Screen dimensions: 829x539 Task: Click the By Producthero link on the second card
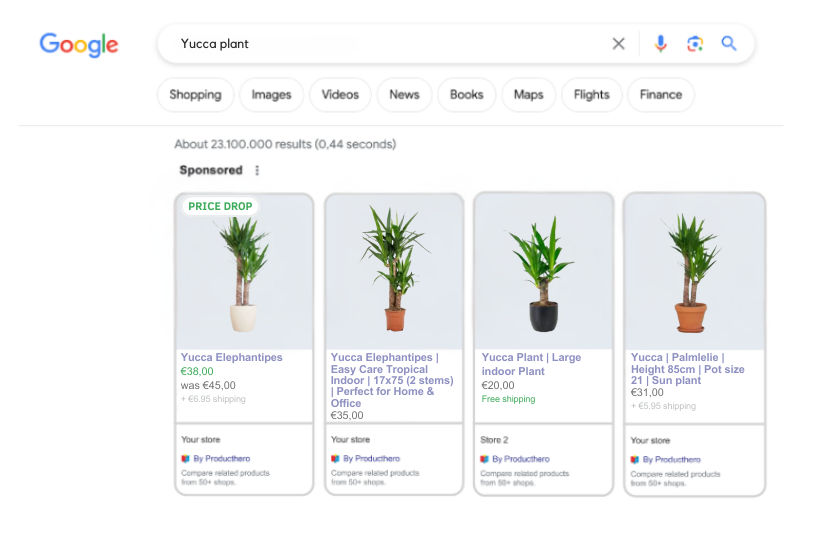tap(371, 459)
